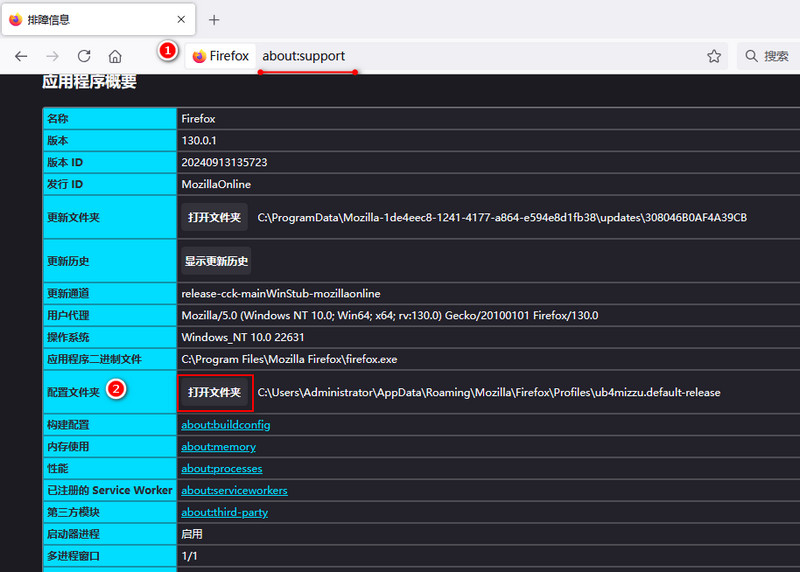Close the 排障信息 tab
This screenshot has width=800, height=572.
pos(180,20)
